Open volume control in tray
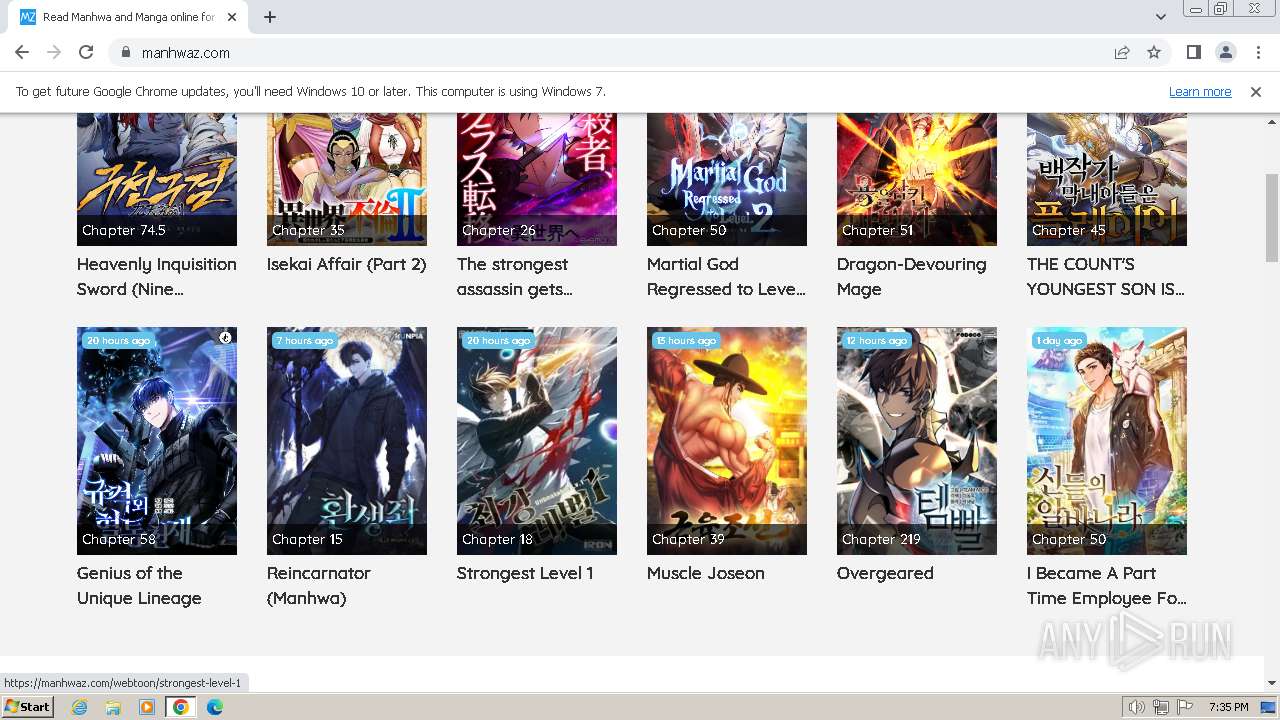 tap(1137, 707)
